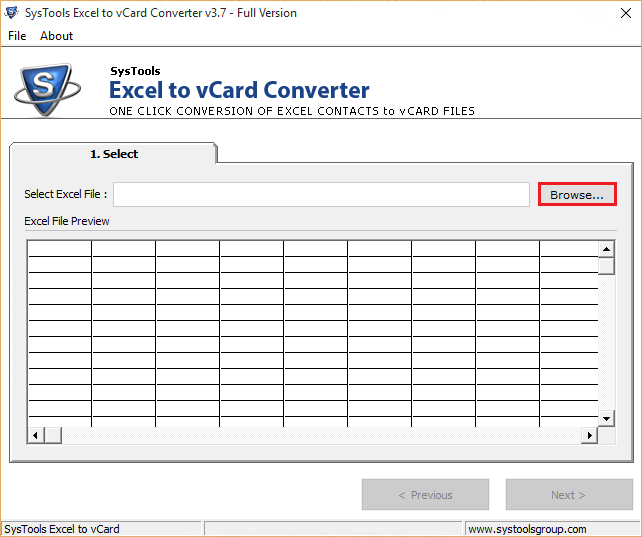Click www.systoolsgroup.com in status bar
642x537 pixels.
pos(527,529)
